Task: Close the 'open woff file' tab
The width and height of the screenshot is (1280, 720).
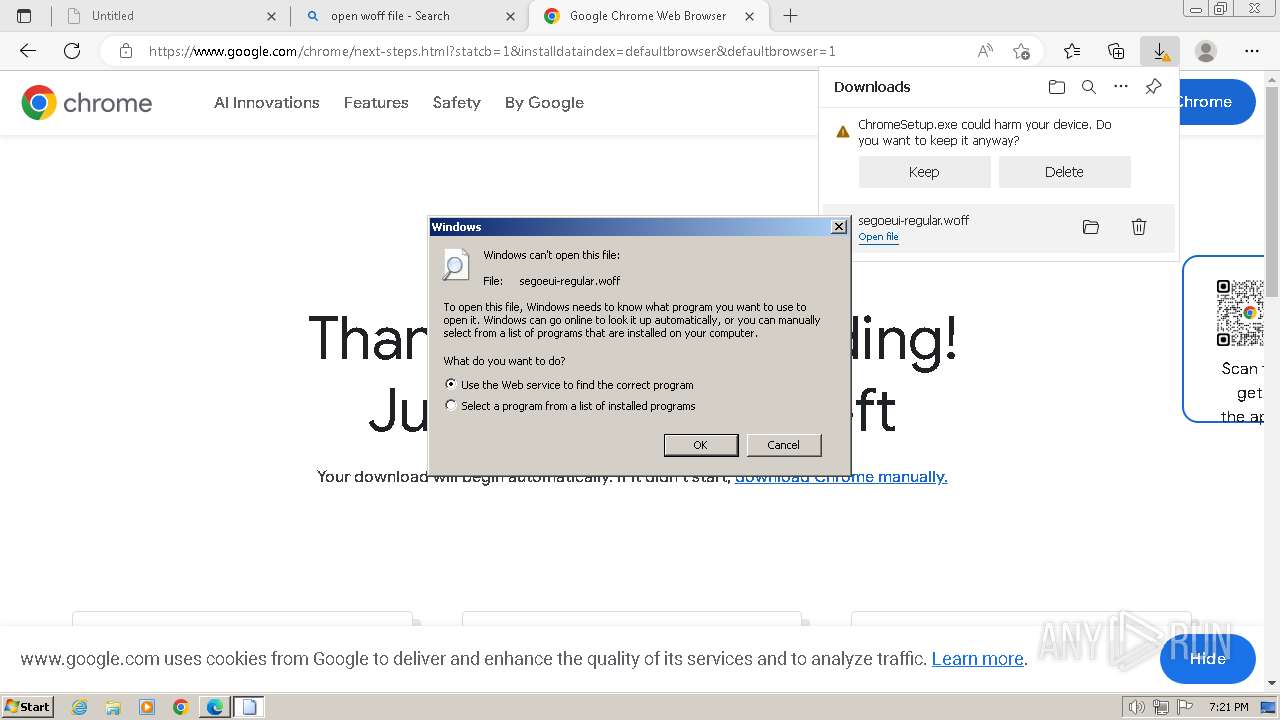Action: 511,16
